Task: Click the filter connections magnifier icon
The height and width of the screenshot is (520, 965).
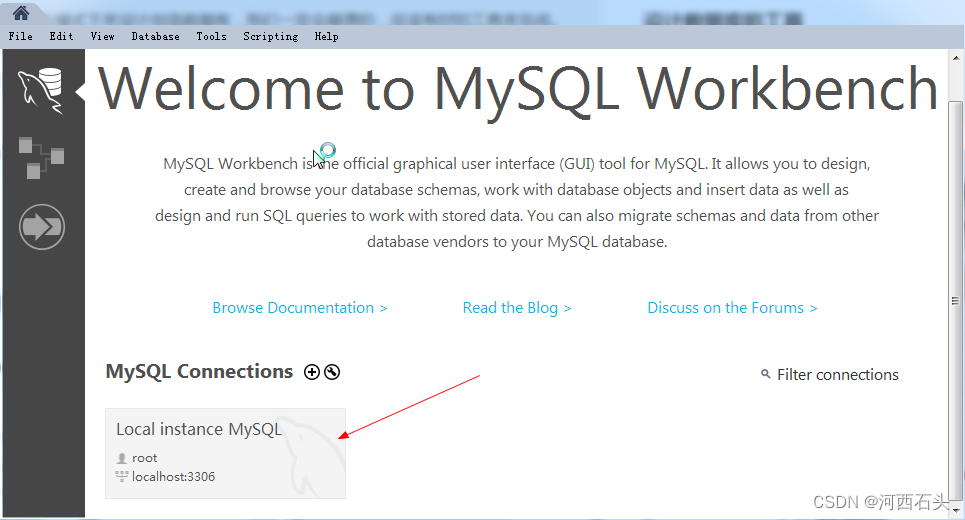Action: [x=766, y=374]
